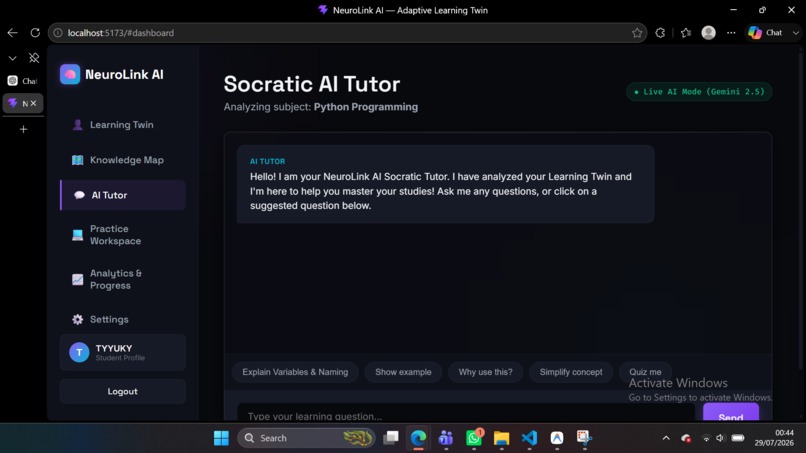
Task: Click the NeuroLink AI logo icon
Action: [70, 75]
